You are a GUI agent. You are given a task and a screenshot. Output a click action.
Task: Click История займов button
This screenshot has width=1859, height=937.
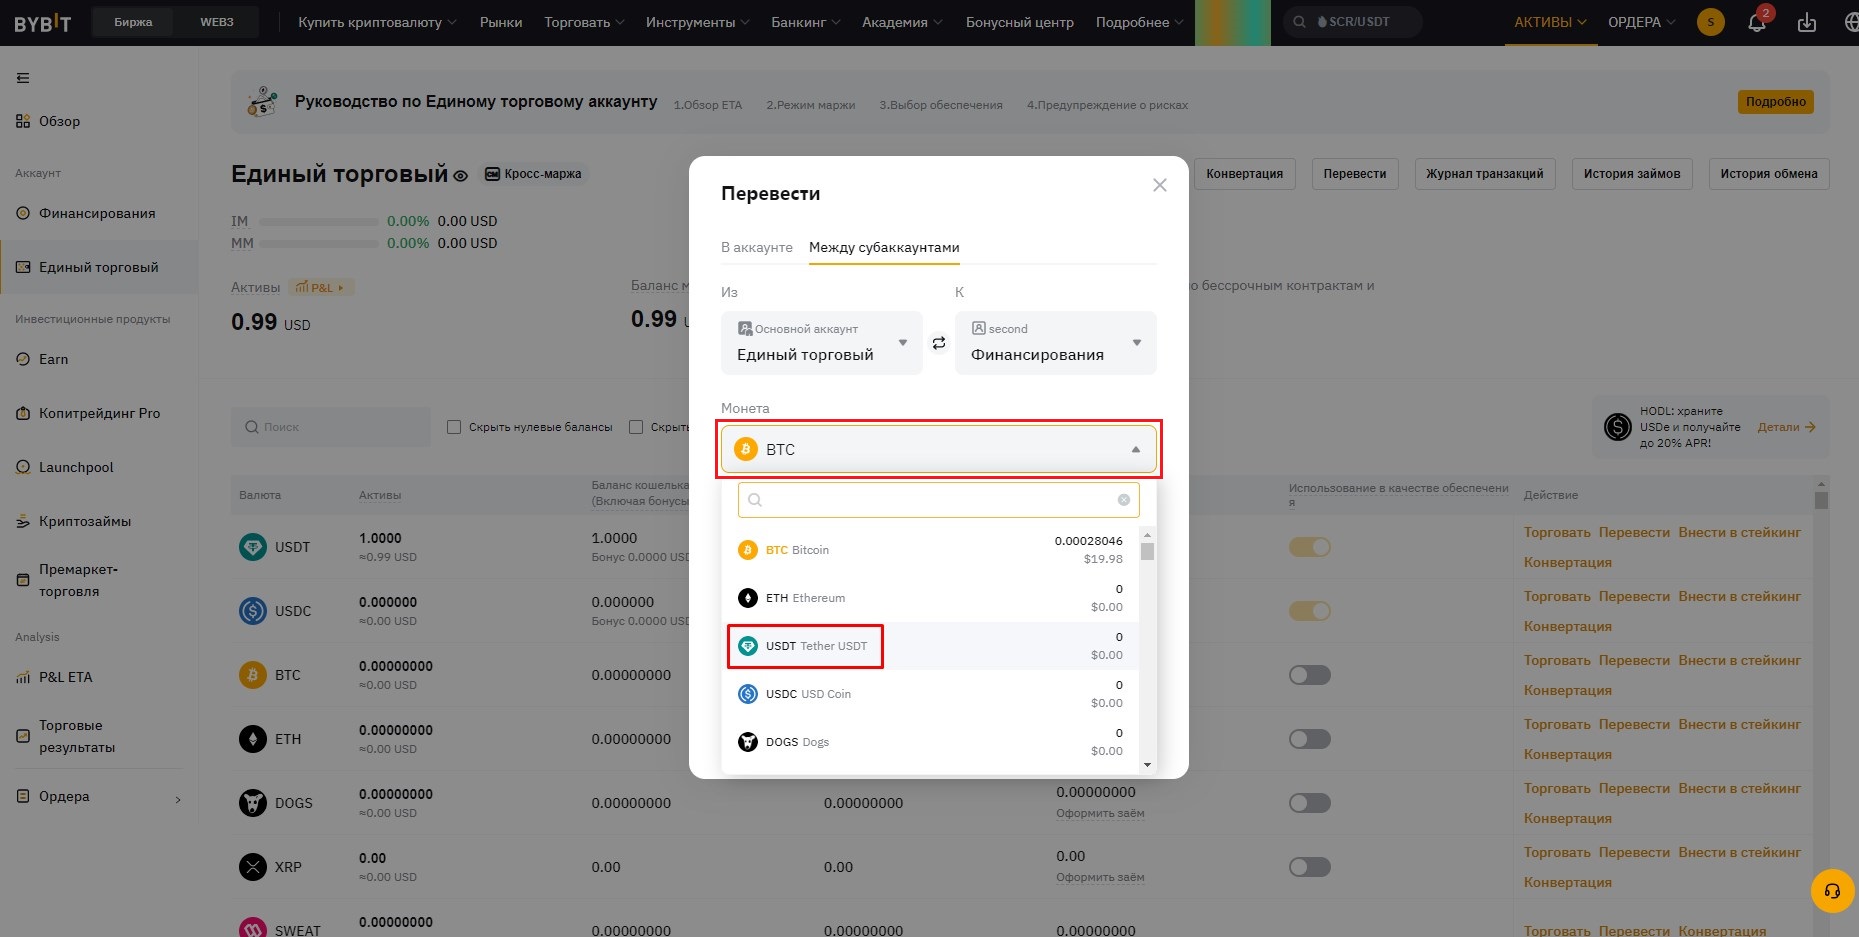click(1632, 174)
